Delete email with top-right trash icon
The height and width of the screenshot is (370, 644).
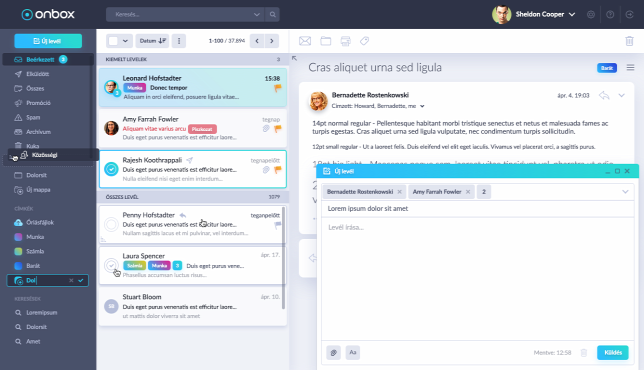(x=629, y=41)
